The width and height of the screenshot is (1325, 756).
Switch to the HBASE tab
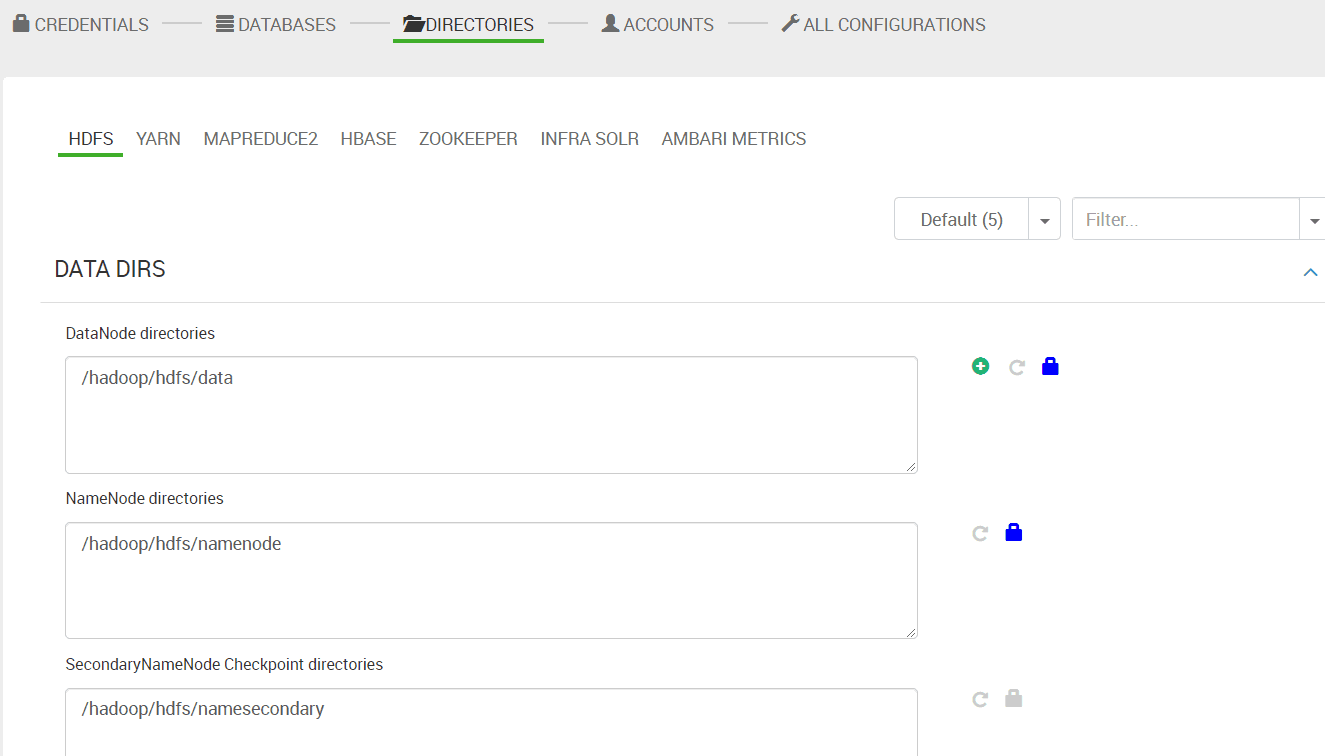coord(368,139)
